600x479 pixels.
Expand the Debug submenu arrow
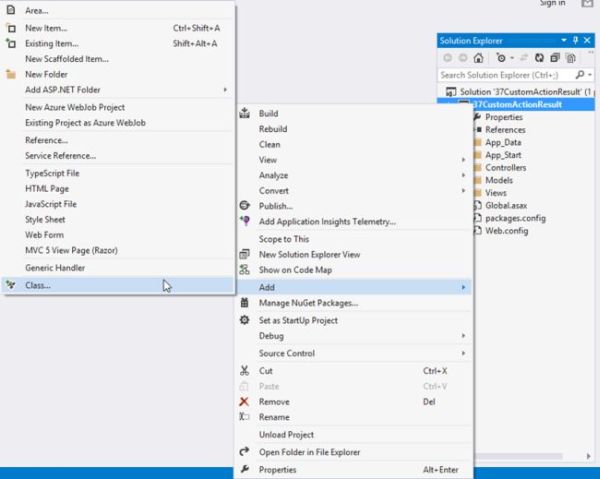(x=463, y=336)
